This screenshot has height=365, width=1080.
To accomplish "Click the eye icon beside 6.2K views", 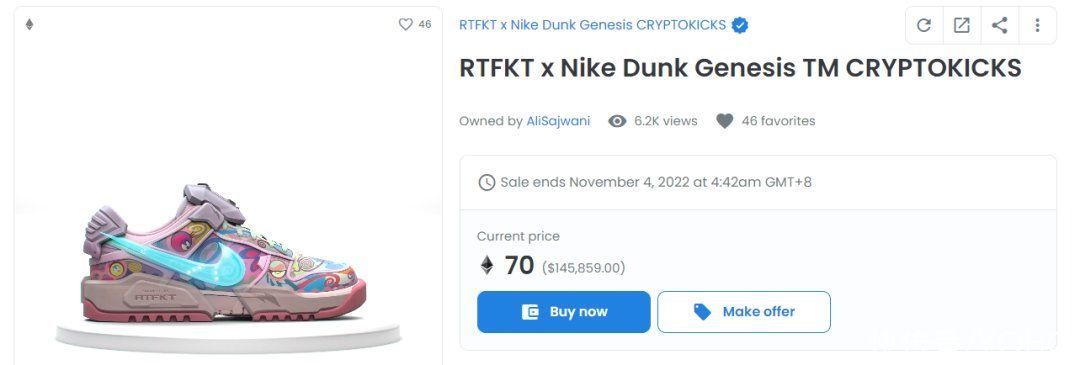I will [x=617, y=121].
